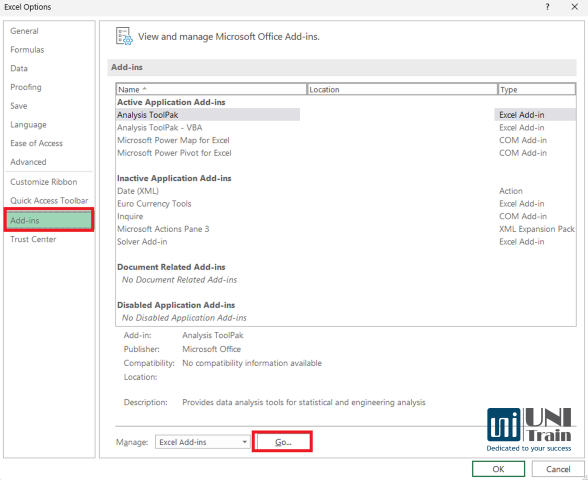This screenshot has width=588, height=480.
Task: Select the Inquire add-in row
Action: 346,216
